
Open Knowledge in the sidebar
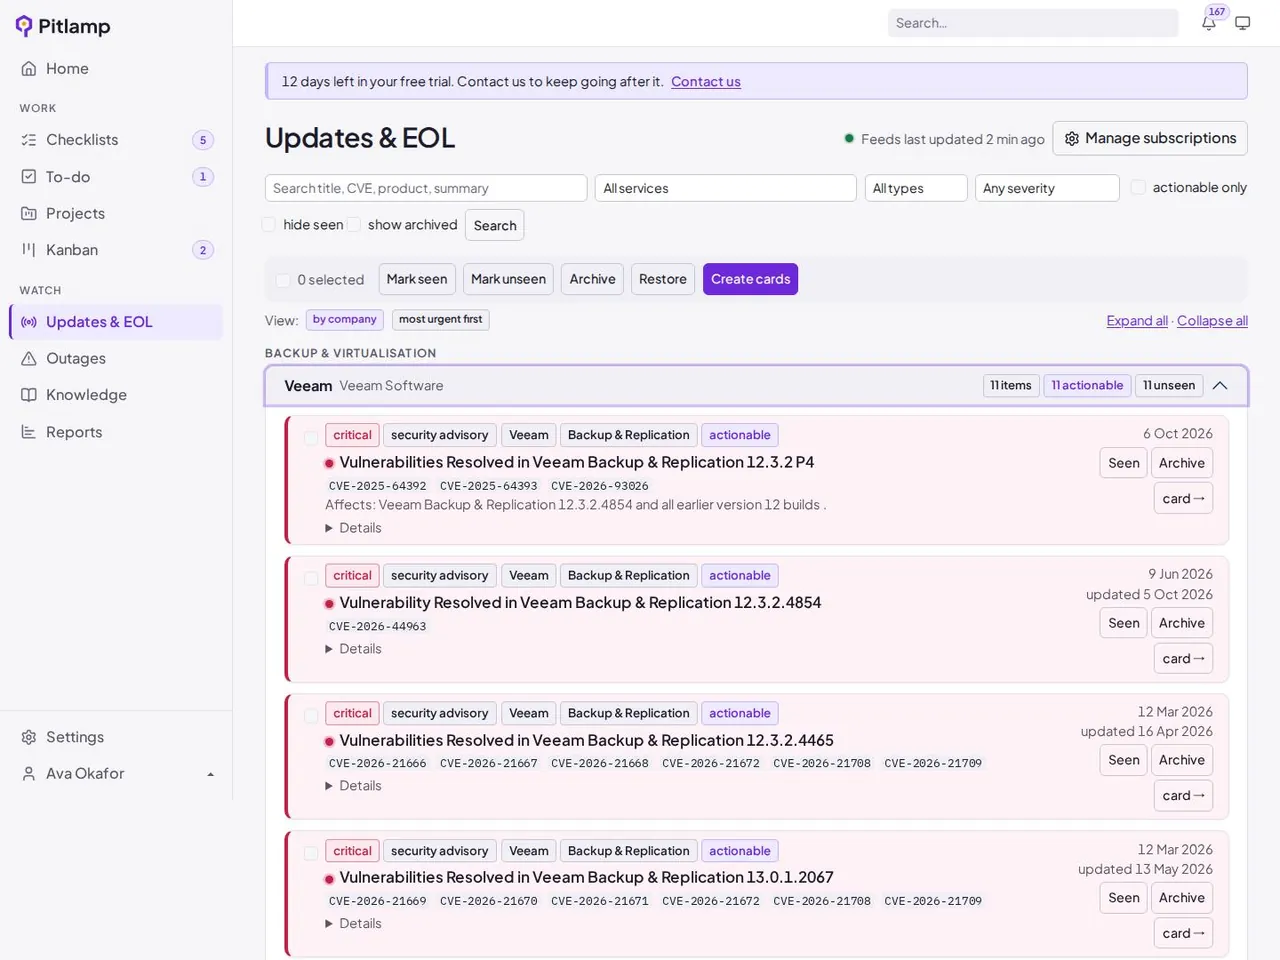point(116,395)
